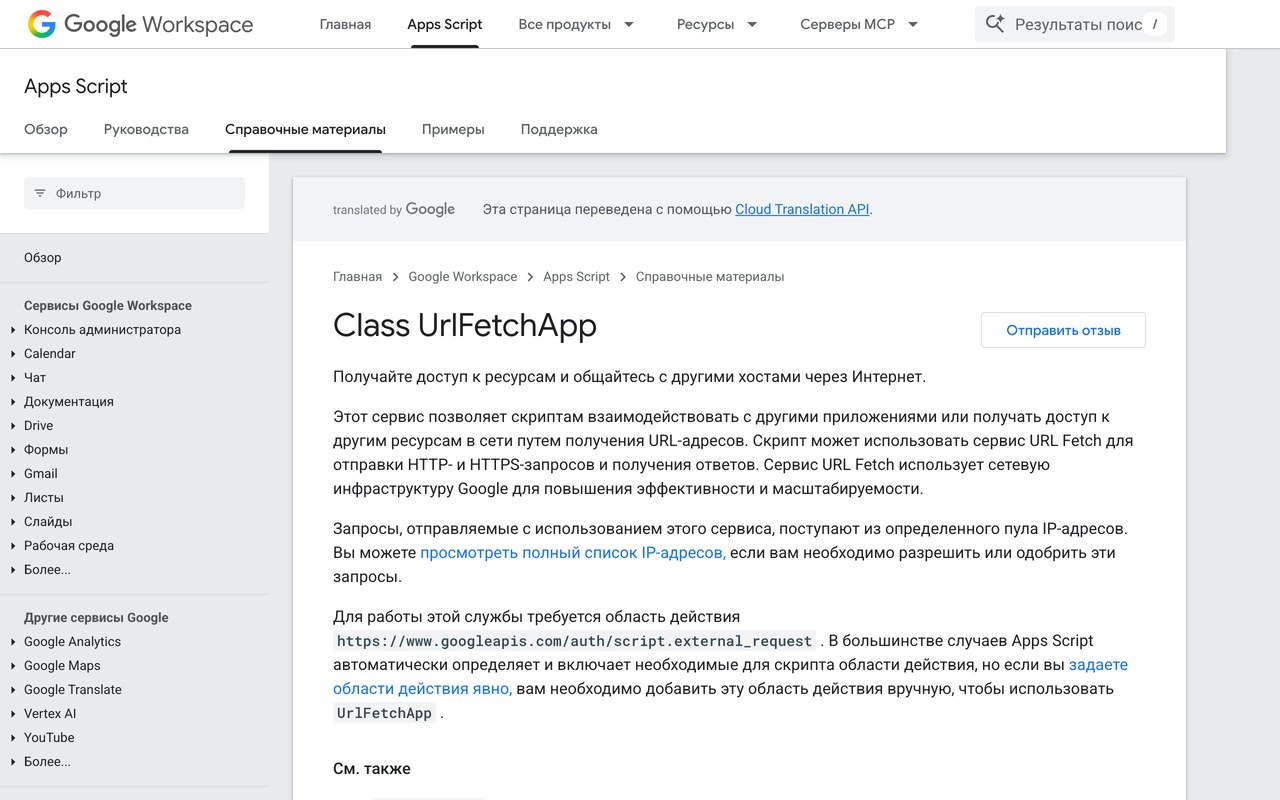
Task: Expand the Drive tree arrow
Action: tap(13, 426)
